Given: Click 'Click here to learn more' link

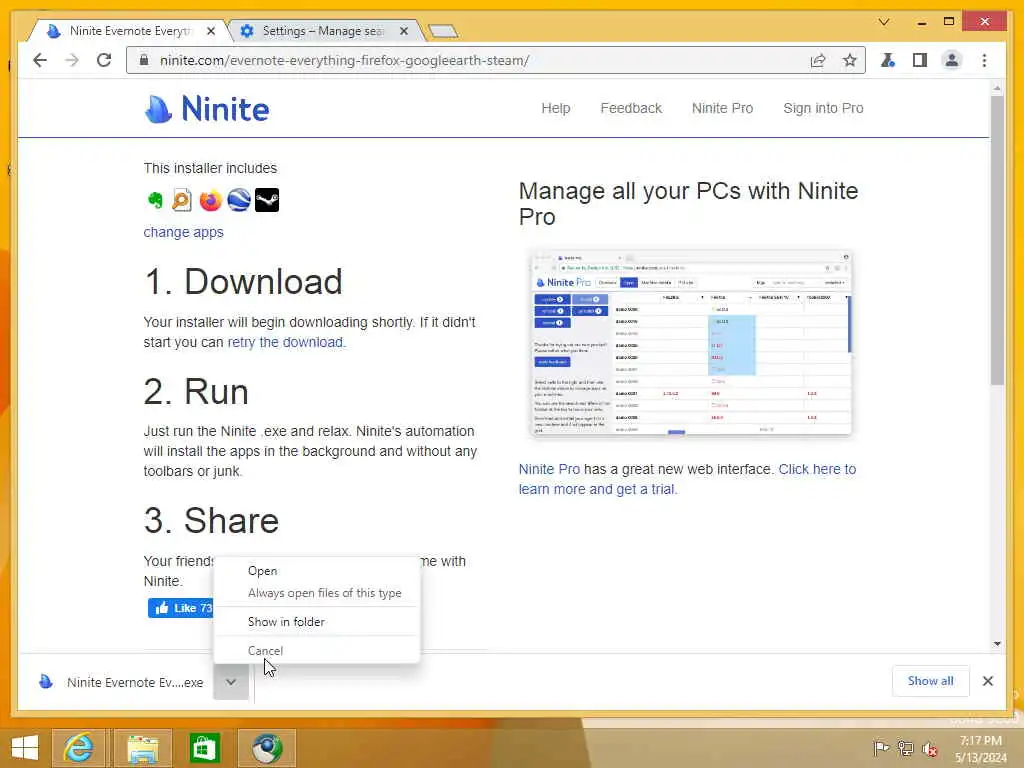Looking at the screenshot, I should point(687,479).
